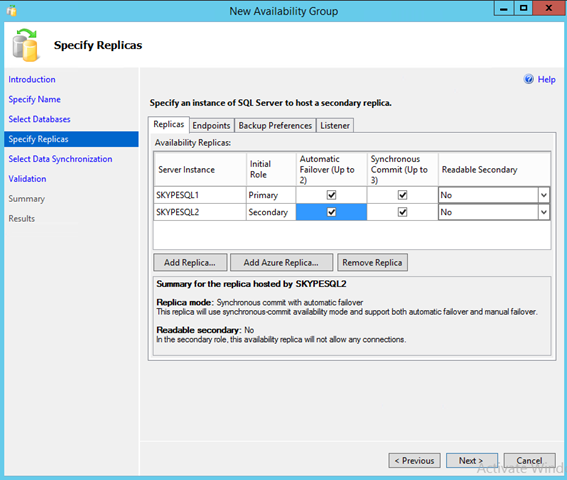The height and width of the screenshot is (480, 567).
Task: Open Readable Secondary dropdown arrow for SKYPESQL2
Action: 543,212
